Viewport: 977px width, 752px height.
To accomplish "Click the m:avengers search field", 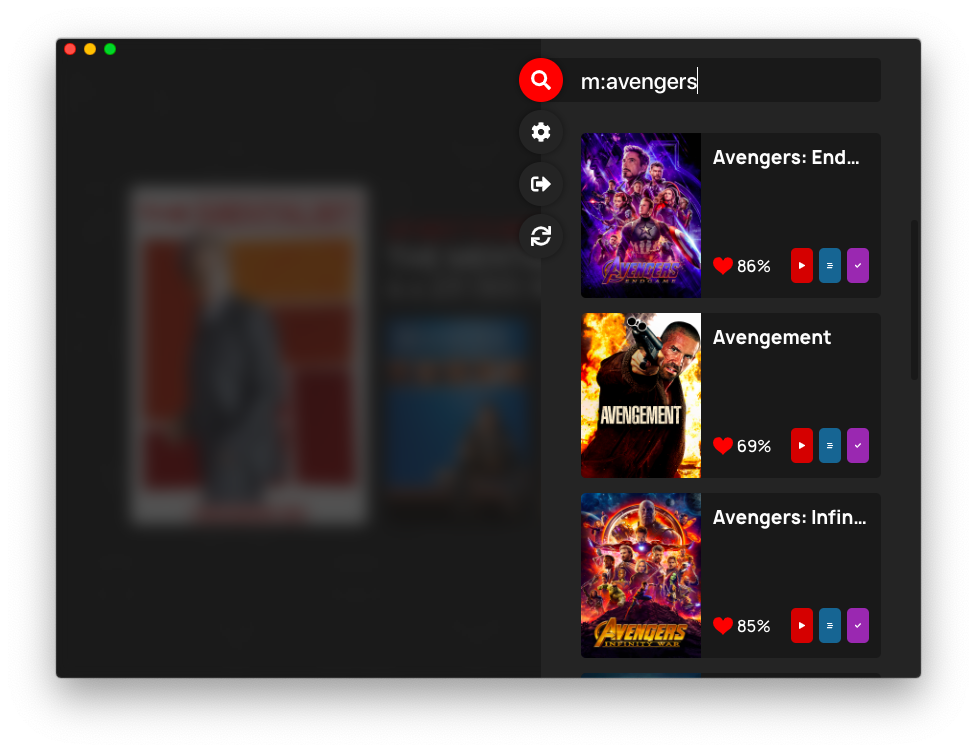I will (725, 81).
